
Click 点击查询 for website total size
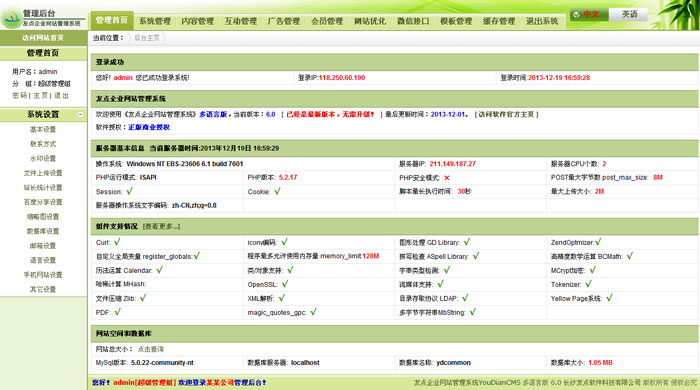(150, 349)
